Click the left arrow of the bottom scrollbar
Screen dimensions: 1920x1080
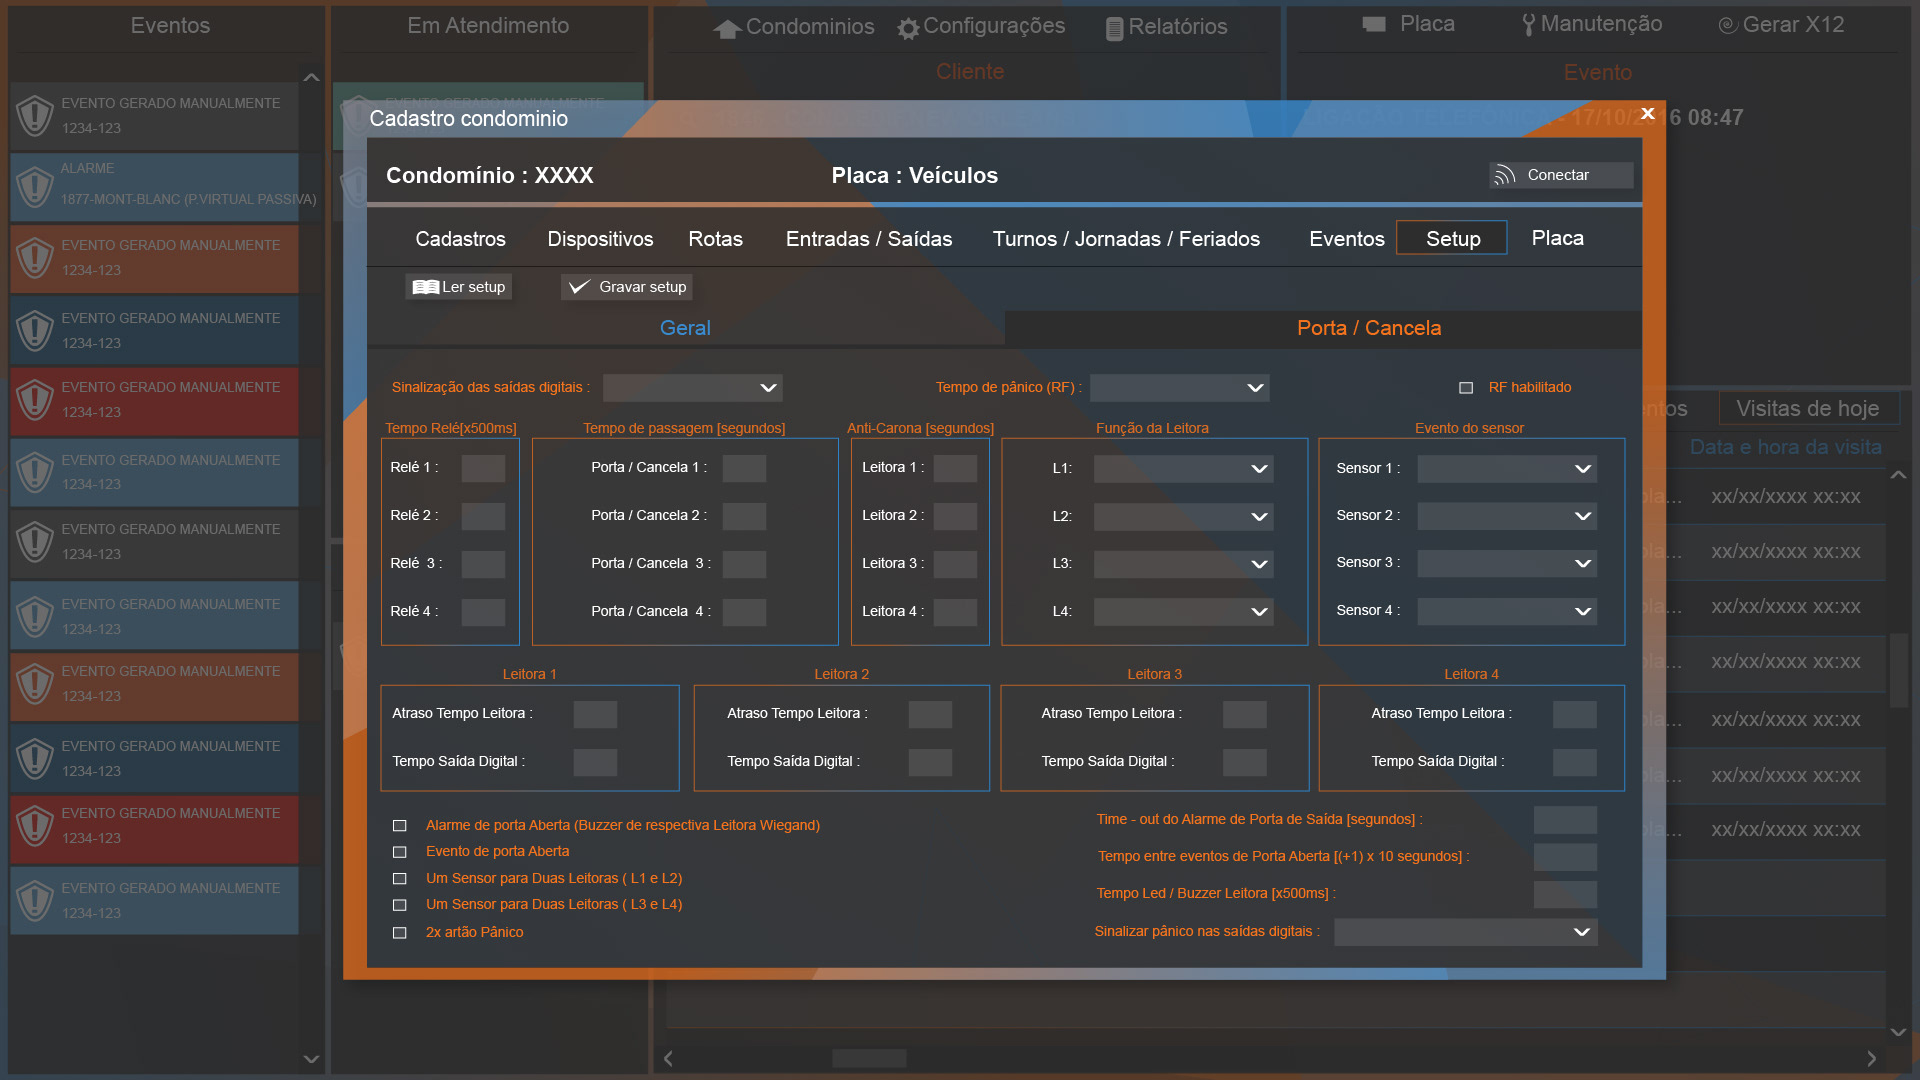668,1058
